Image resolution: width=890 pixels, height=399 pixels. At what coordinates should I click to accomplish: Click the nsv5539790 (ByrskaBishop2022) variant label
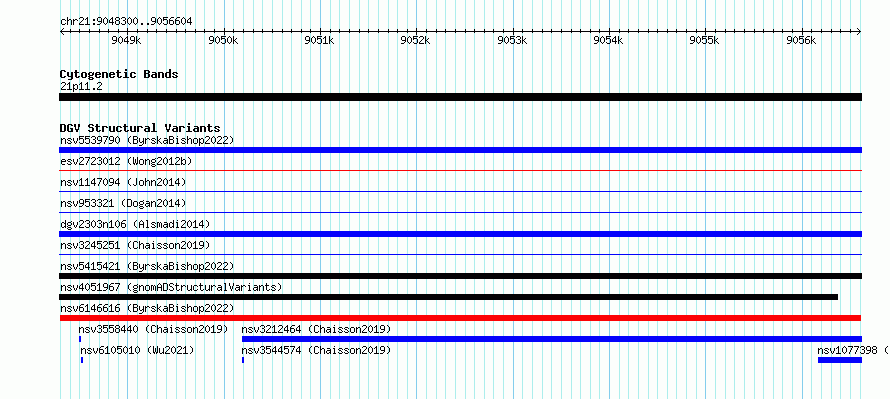tap(147, 140)
